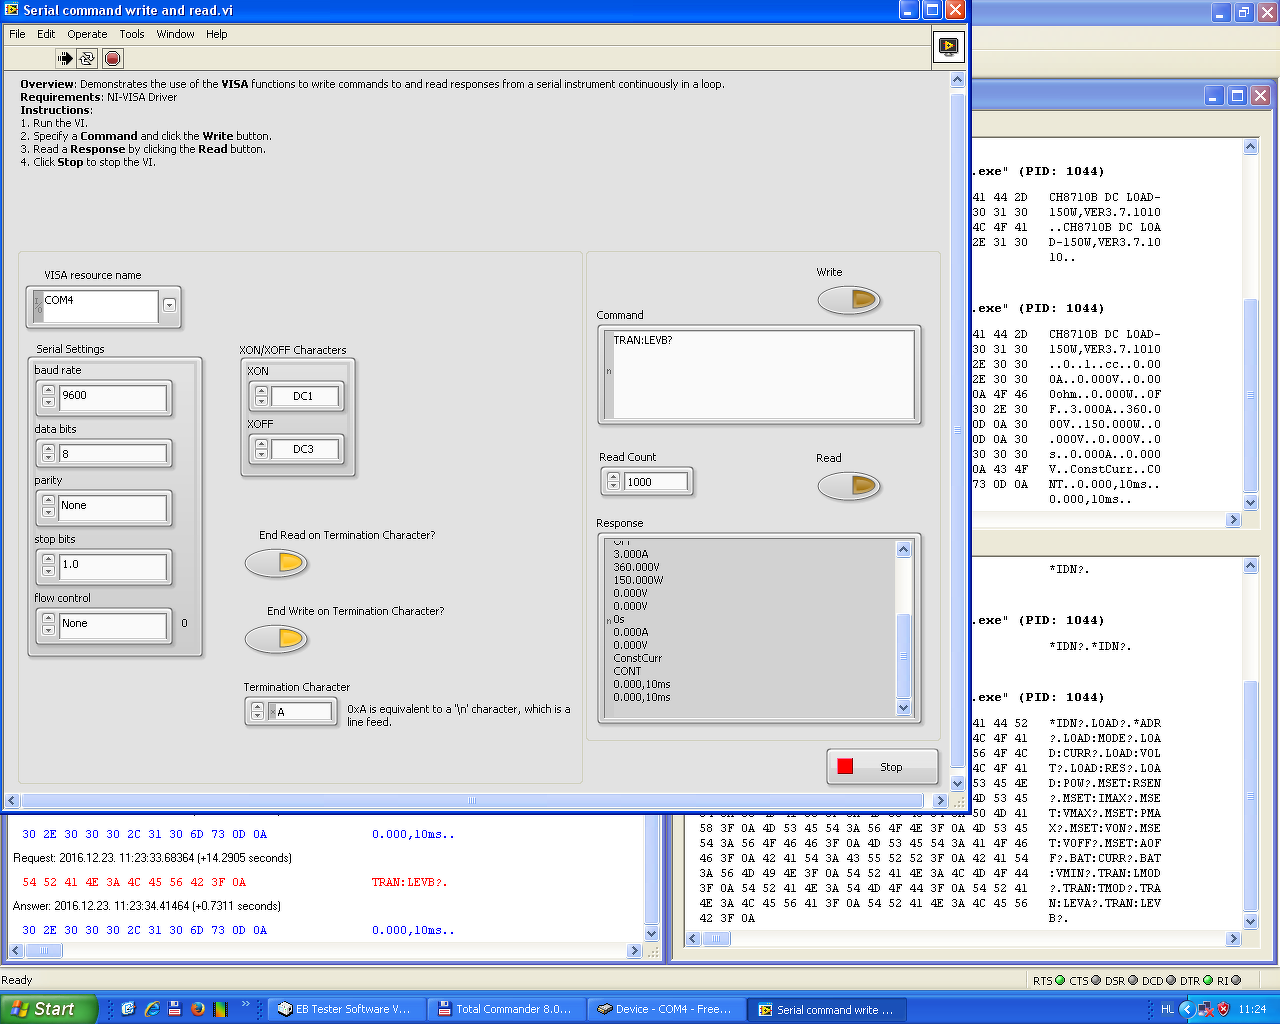Click the red shield security tray icon
Viewport: 1280px width, 1024px height.
1223,1009
